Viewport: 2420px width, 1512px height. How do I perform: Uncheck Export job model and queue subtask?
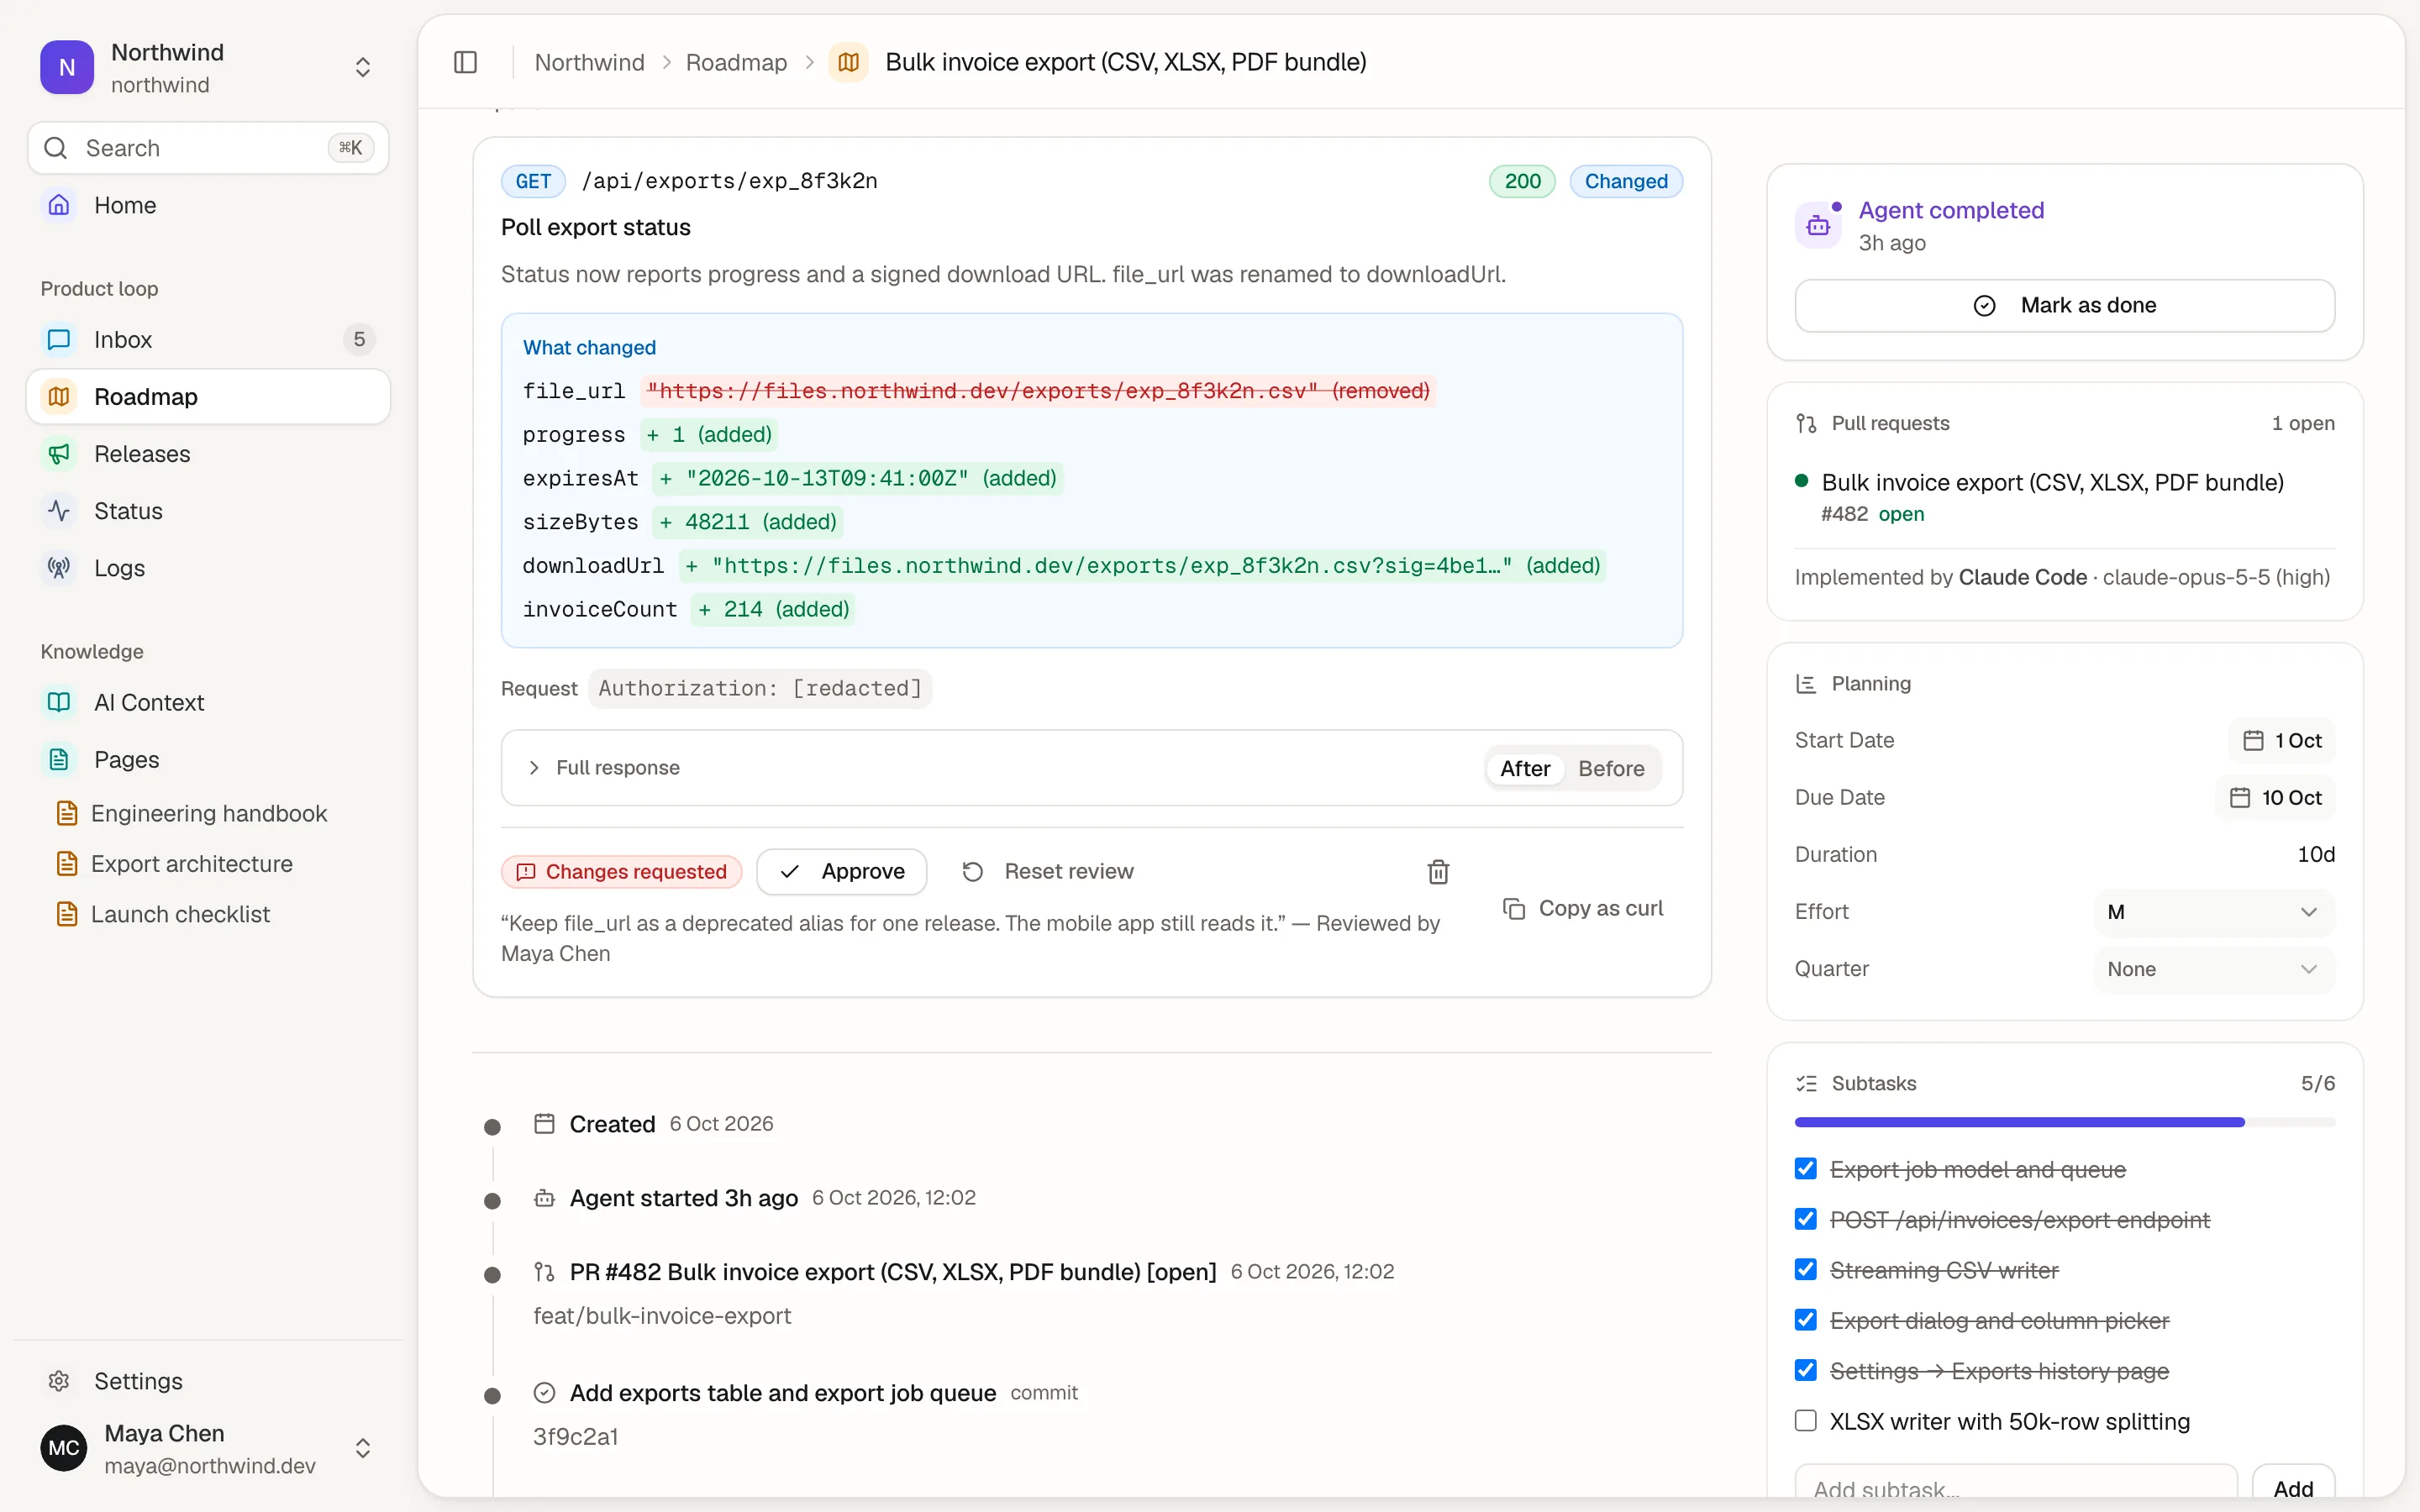(1806, 1169)
